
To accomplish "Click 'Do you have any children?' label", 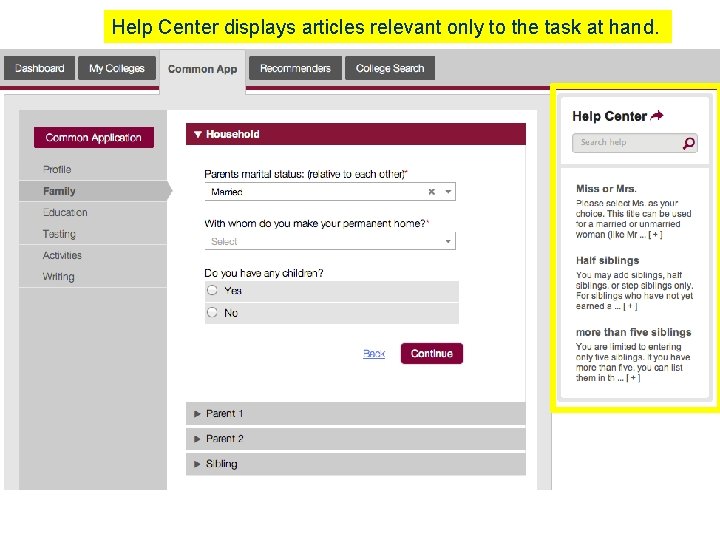I will [264, 273].
